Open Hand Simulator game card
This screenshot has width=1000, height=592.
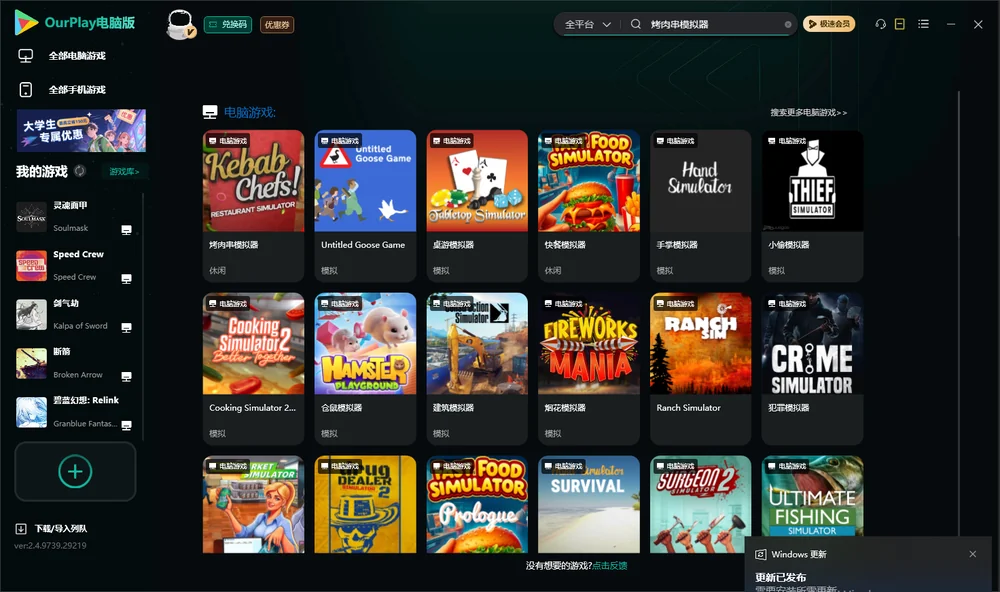(x=700, y=206)
